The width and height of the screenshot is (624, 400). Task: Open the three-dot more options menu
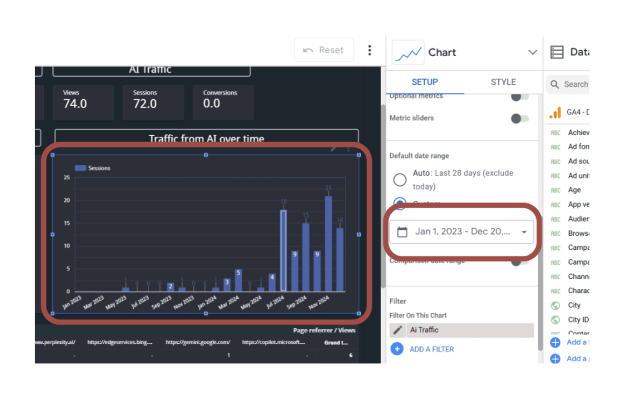[370, 50]
